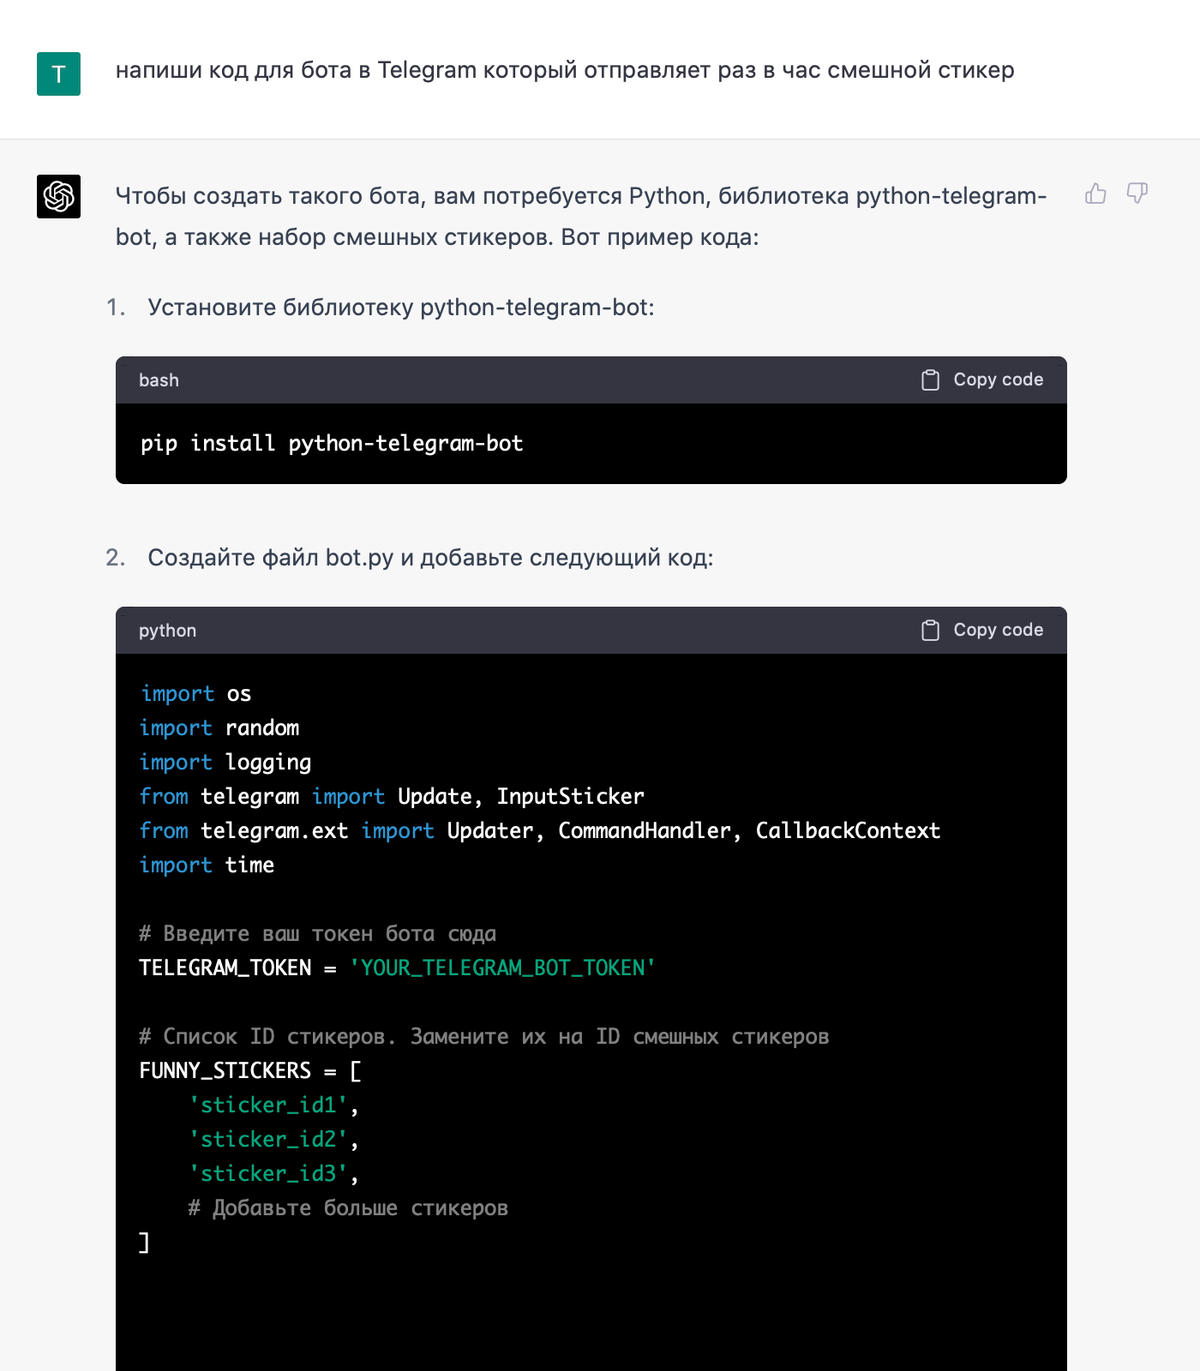Click the pip install python-telegram-bot command
The width and height of the screenshot is (1200, 1371).
[x=332, y=443]
